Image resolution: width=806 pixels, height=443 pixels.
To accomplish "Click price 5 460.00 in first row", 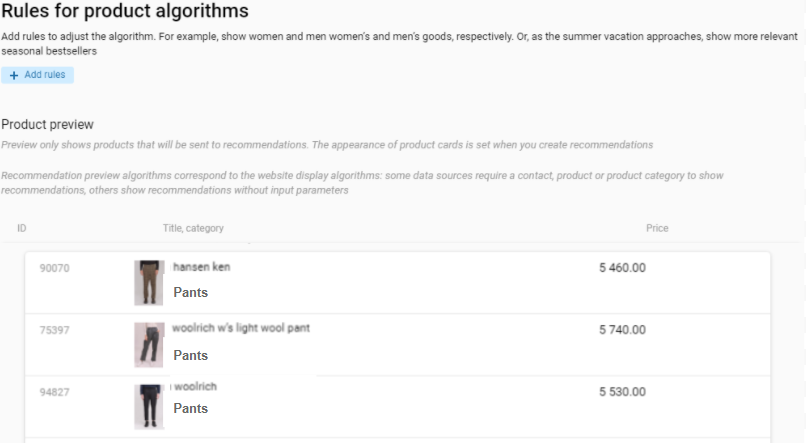I will 622,268.
